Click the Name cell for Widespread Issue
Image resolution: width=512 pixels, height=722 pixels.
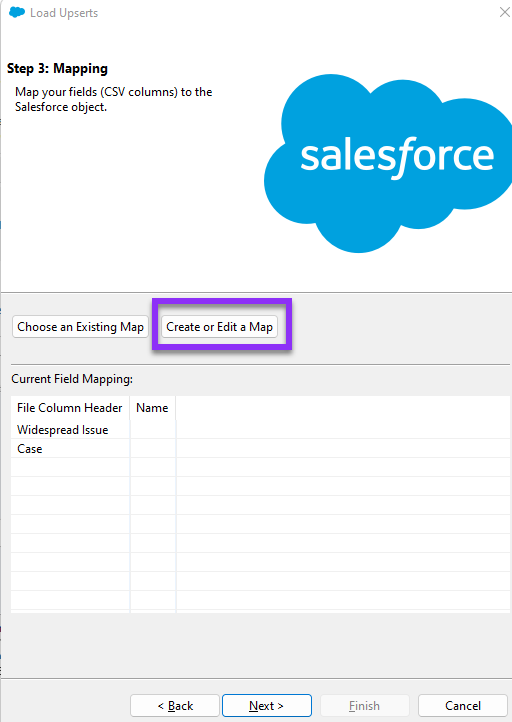[x=153, y=430]
